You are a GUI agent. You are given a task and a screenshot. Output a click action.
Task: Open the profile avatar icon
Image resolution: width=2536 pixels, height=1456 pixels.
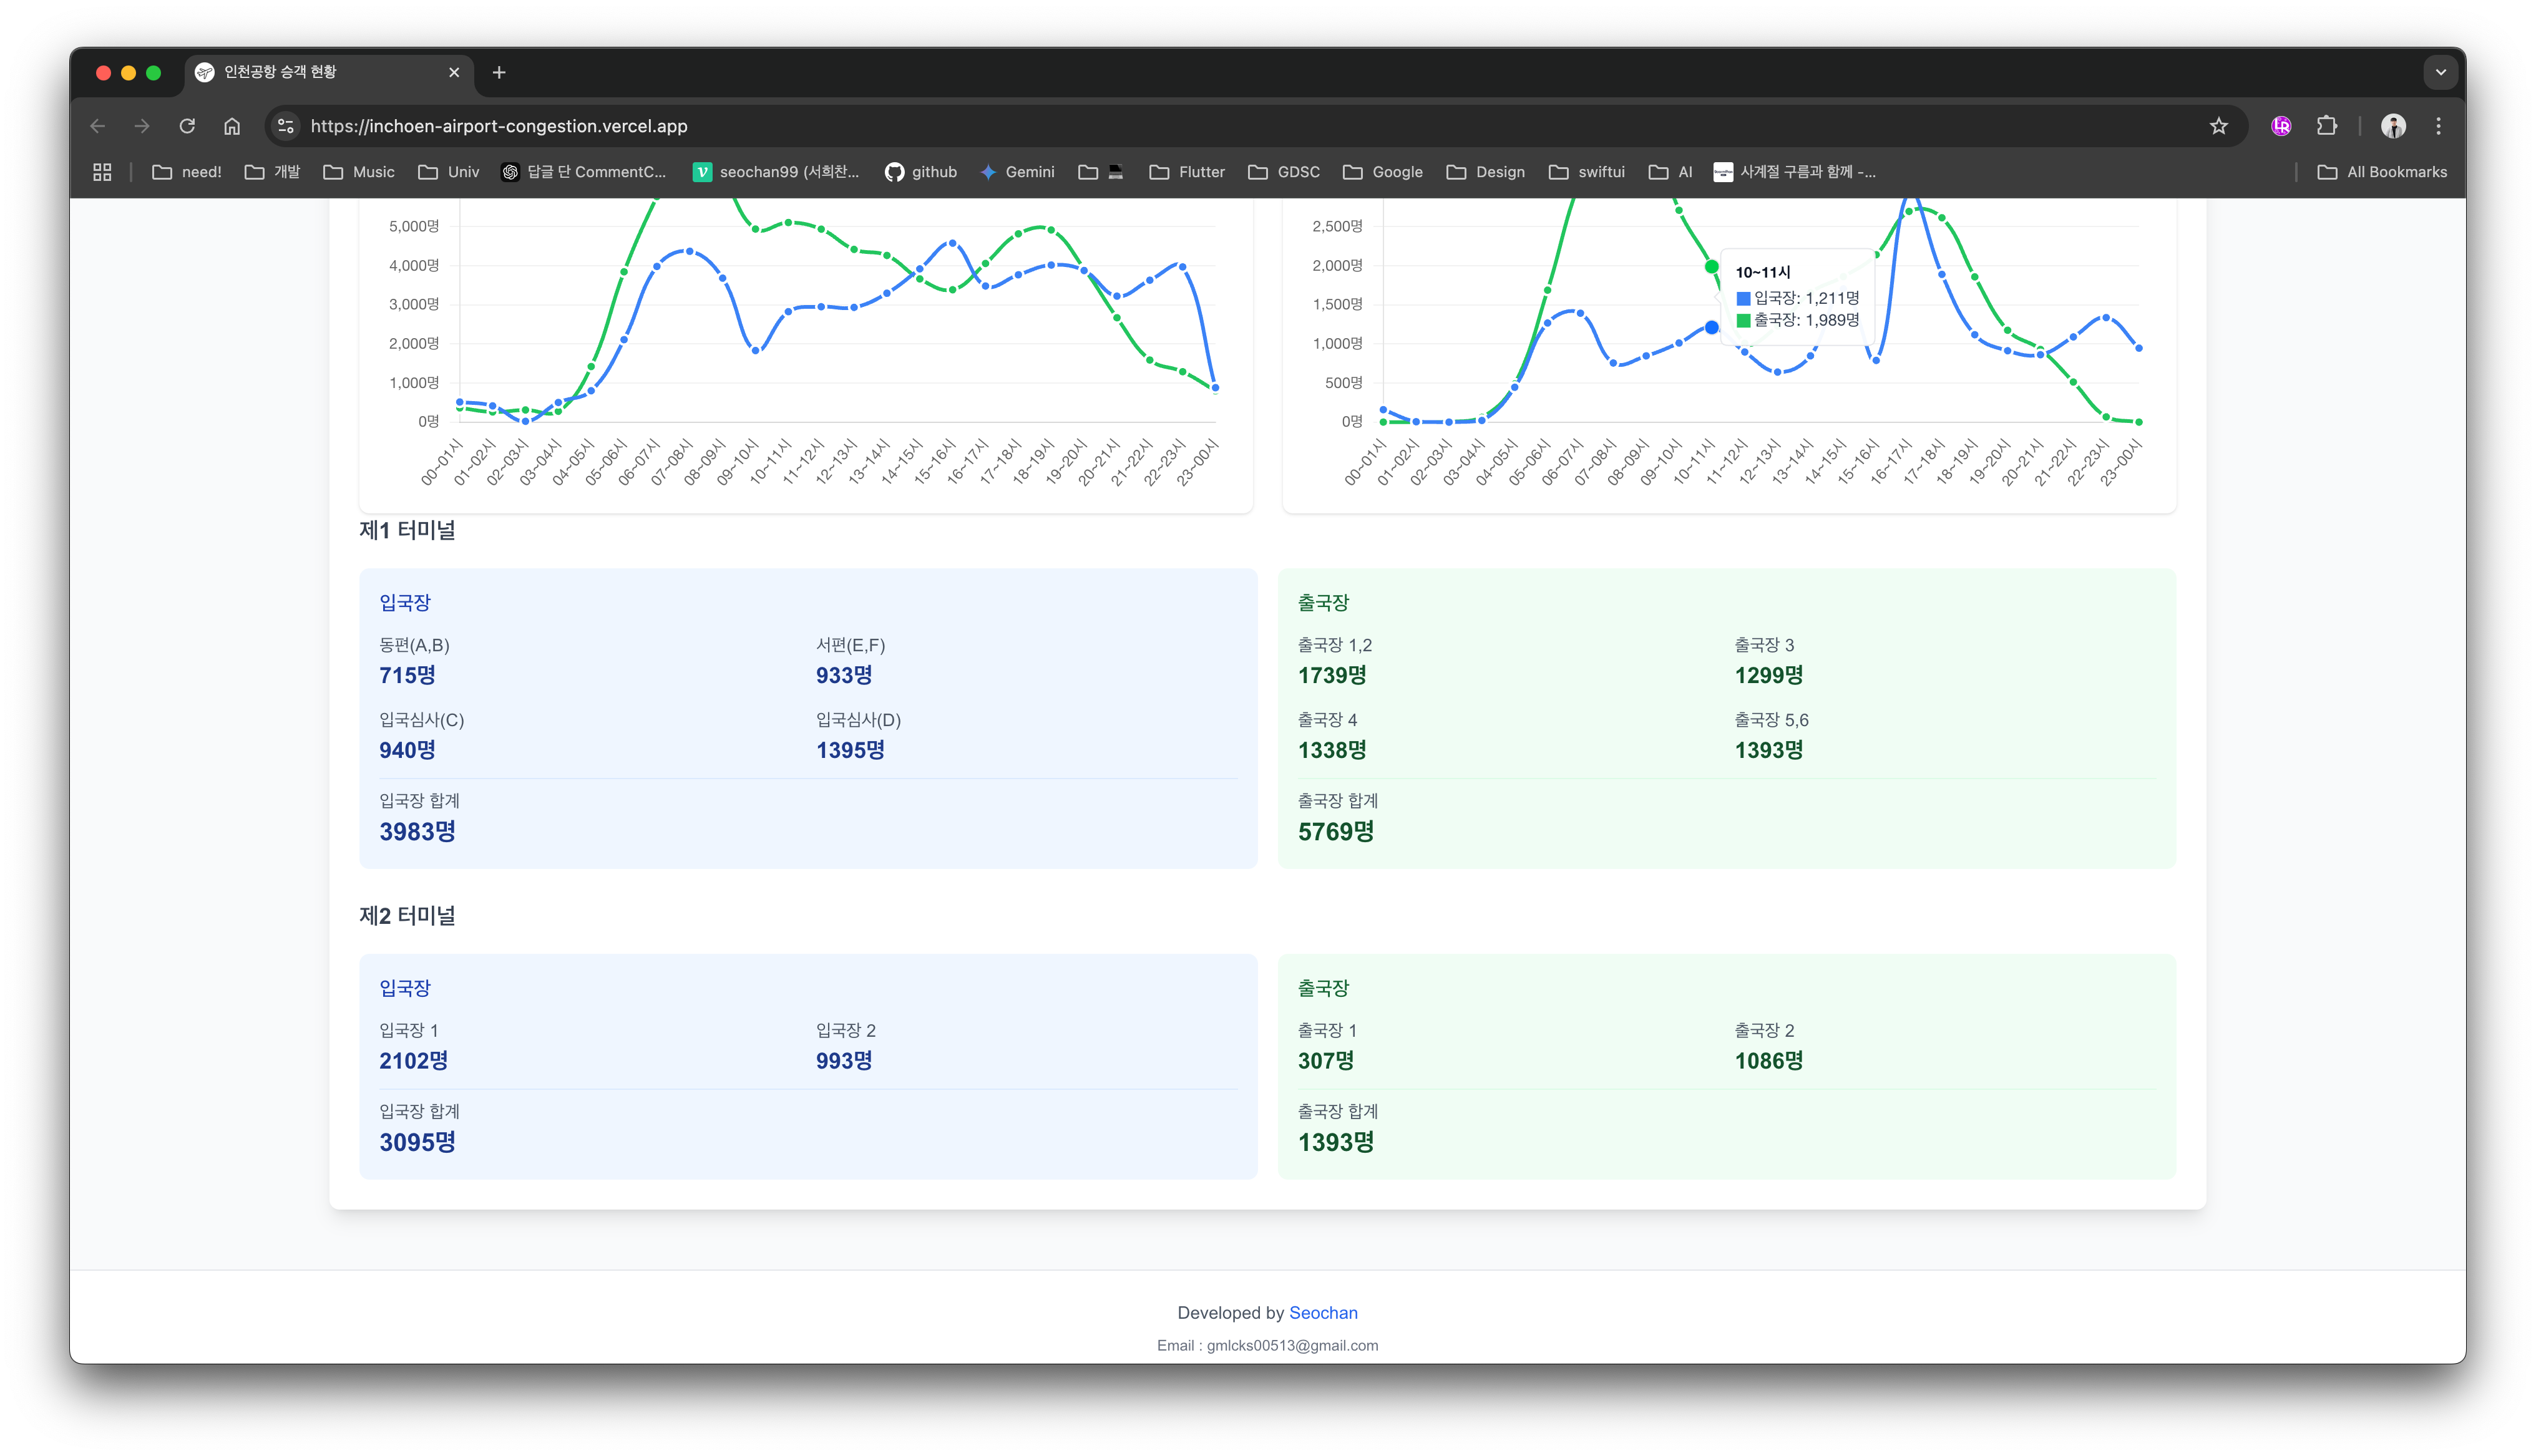(x=2393, y=126)
